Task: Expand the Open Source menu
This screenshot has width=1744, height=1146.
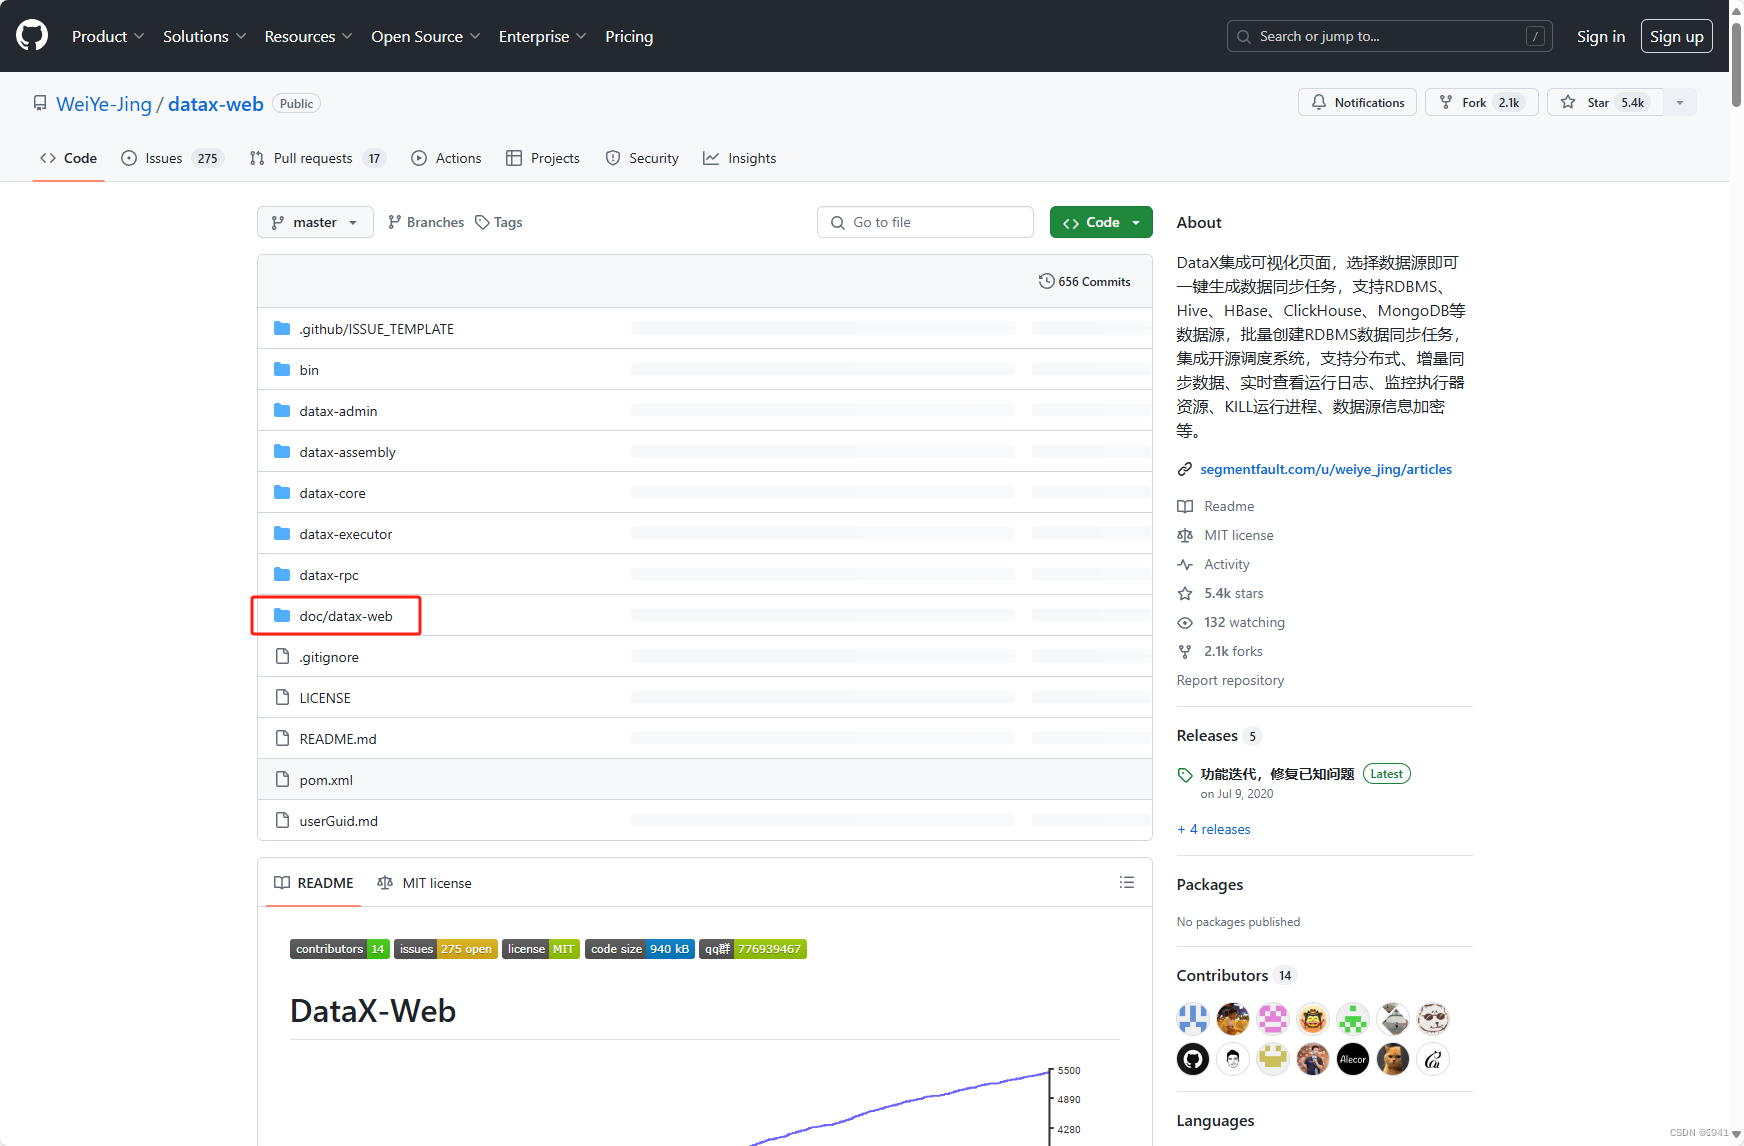Action: coord(425,36)
